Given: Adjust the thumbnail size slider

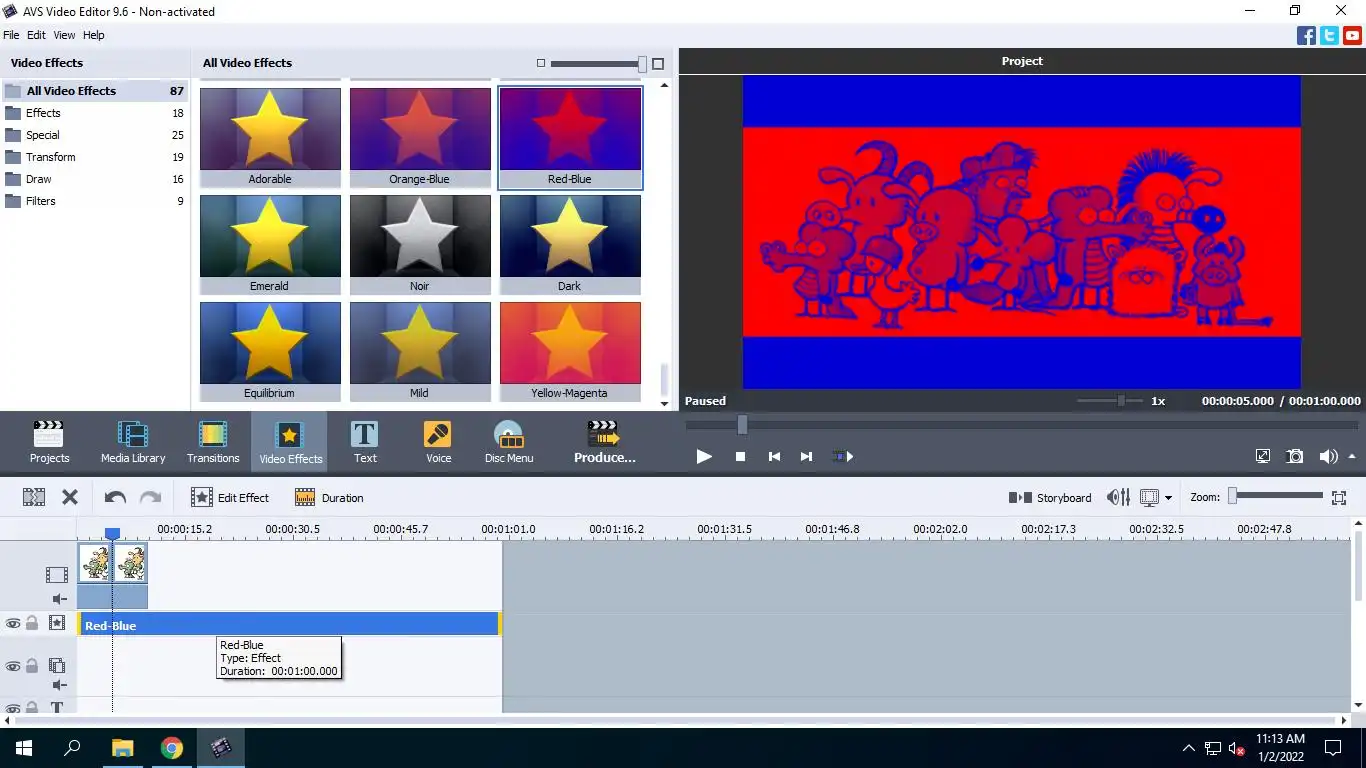Looking at the screenshot, I should tap(598, 63).
